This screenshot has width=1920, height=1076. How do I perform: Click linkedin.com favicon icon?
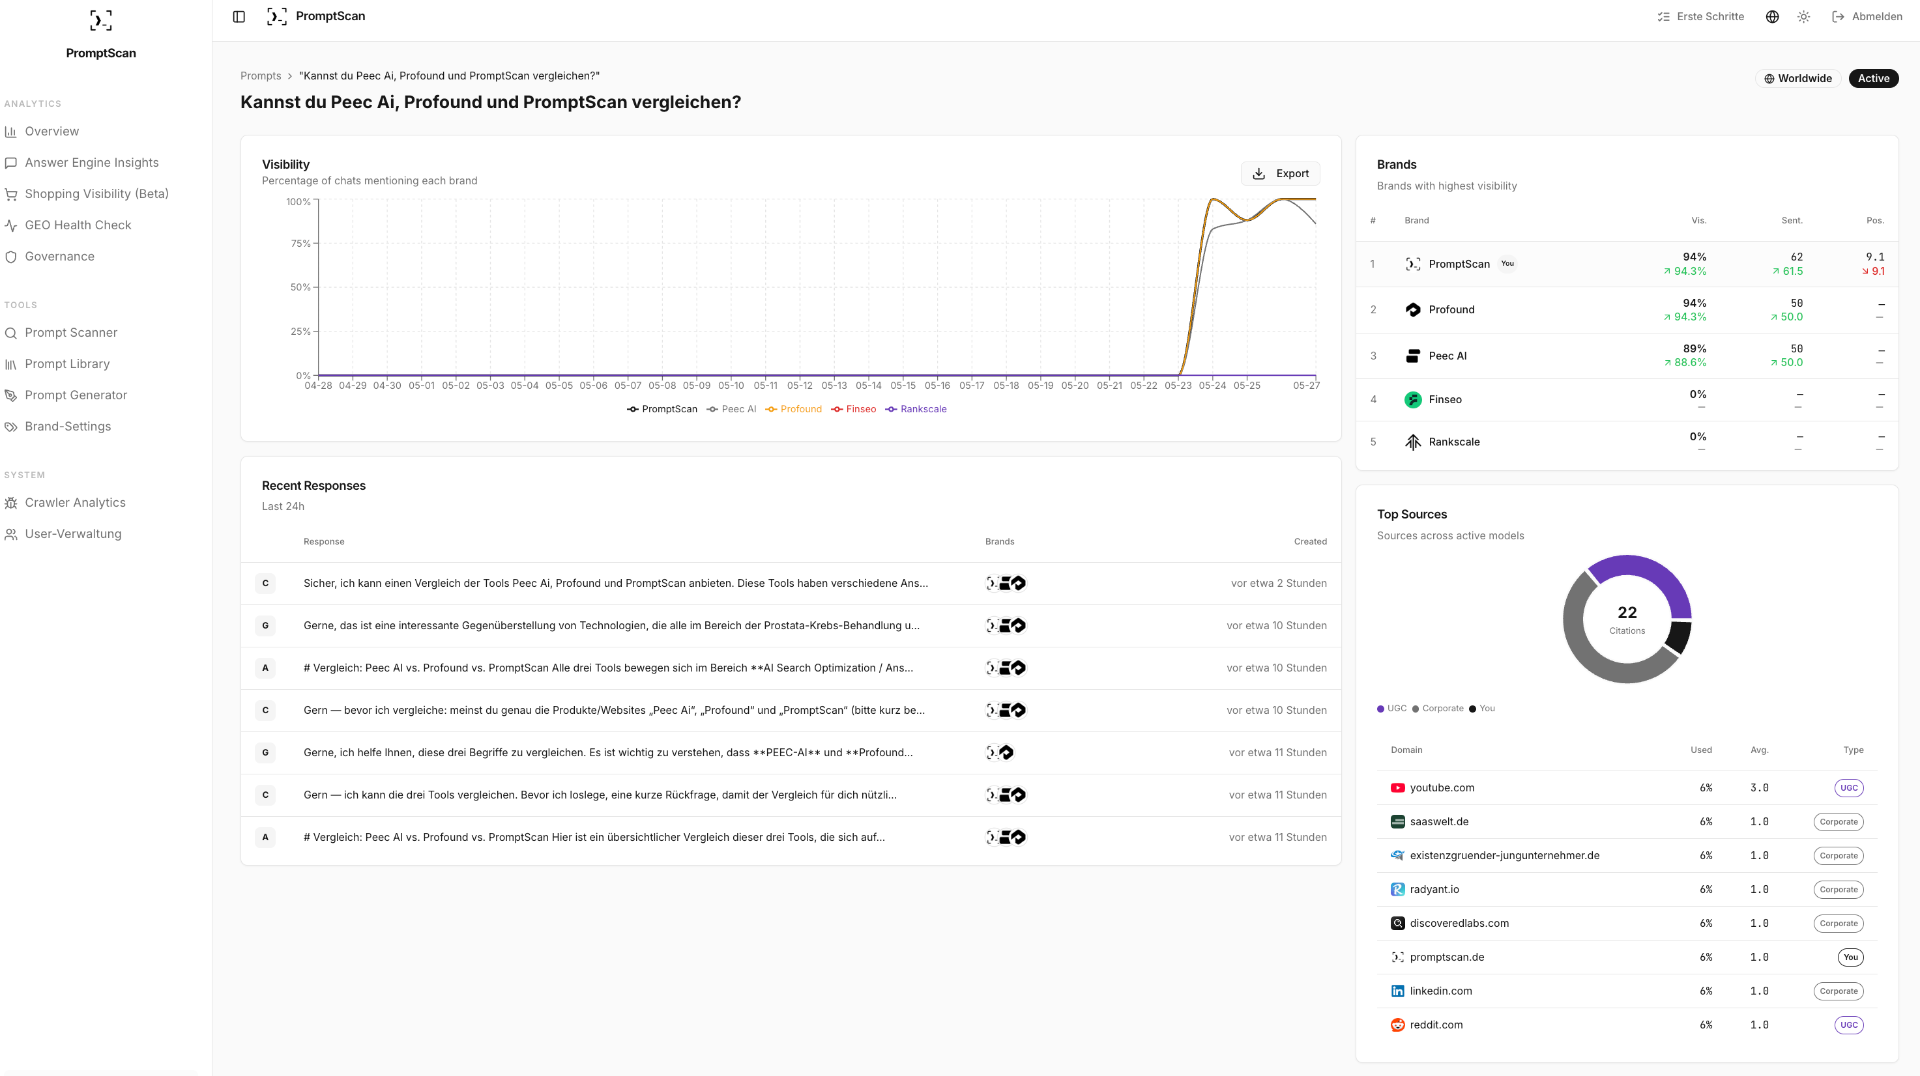click(1398, 992)
